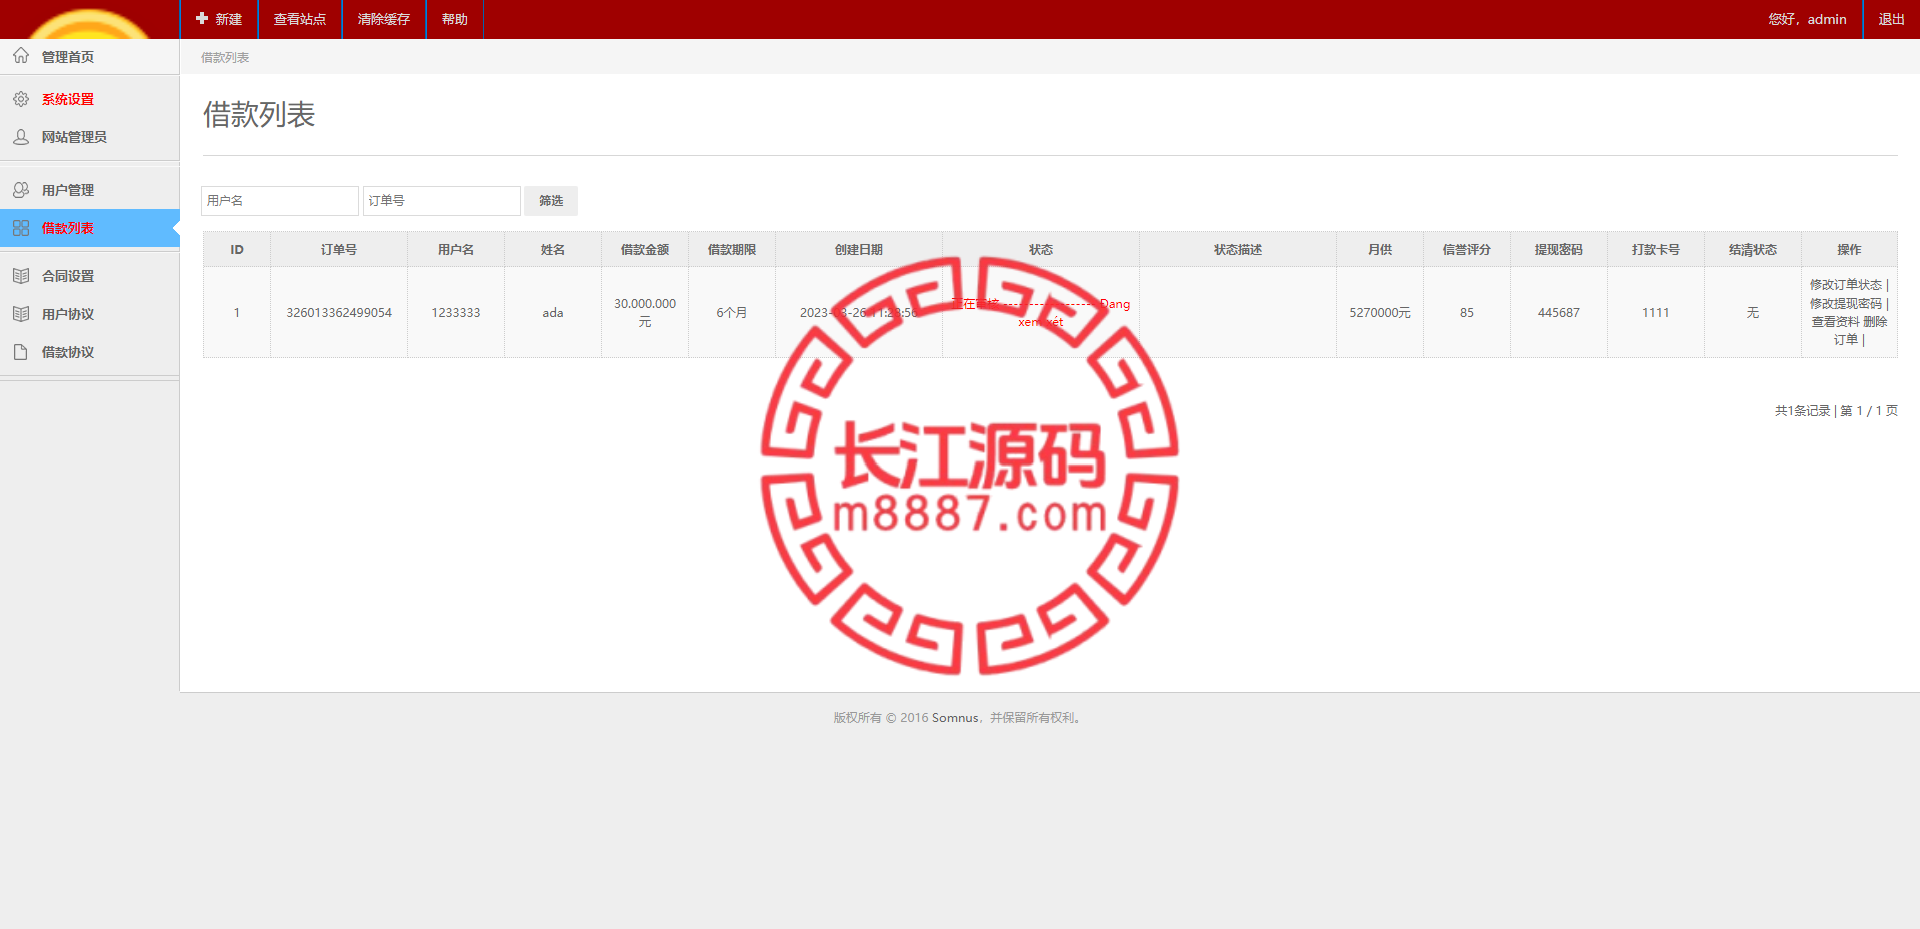Click the 姓名 column header

pos(553,249)
